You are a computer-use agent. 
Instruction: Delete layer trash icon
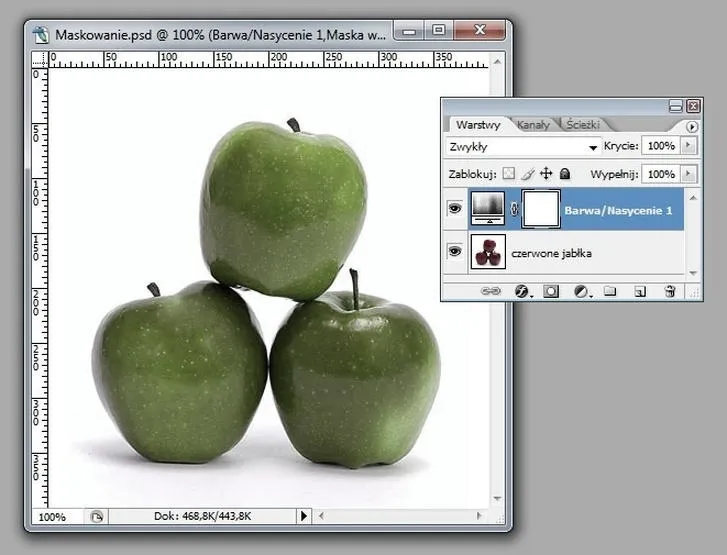(670, 291)
